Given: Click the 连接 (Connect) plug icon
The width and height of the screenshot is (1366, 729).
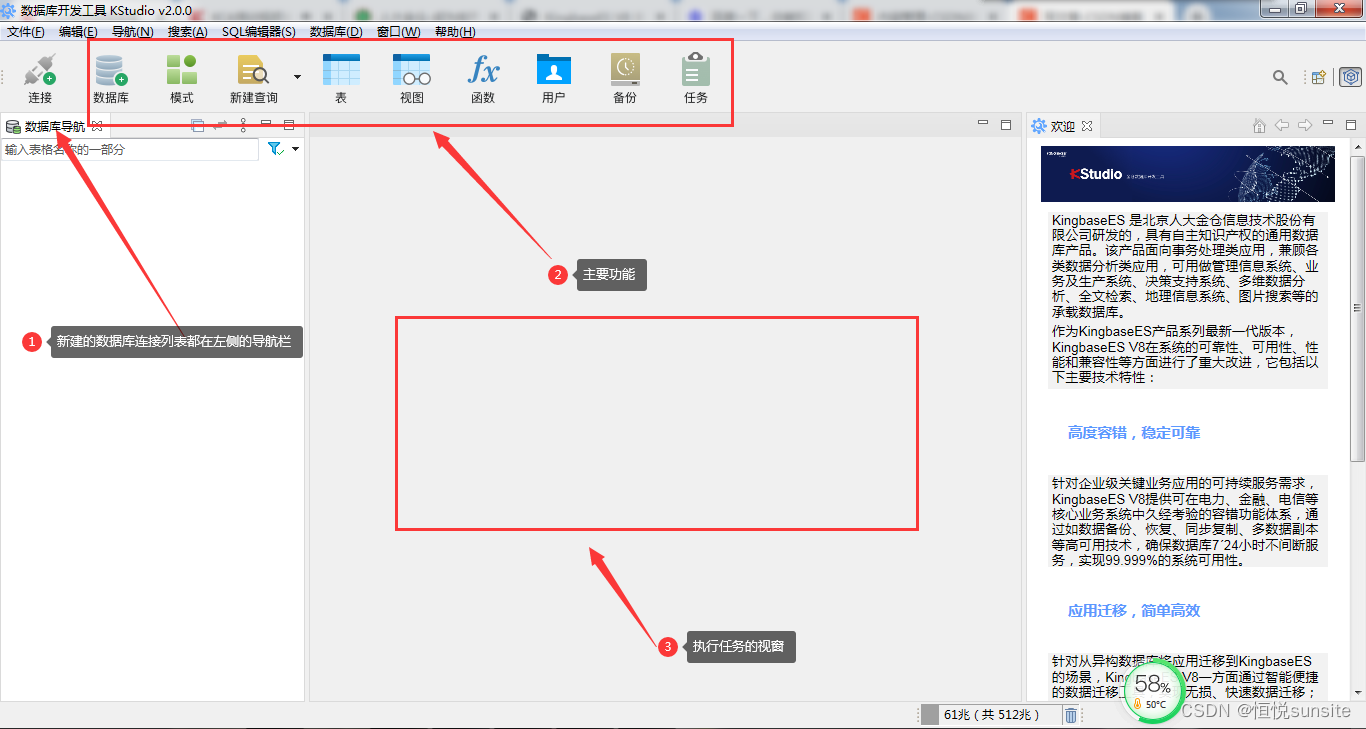Looking at the screenshot, I should (x=40, y=71).
